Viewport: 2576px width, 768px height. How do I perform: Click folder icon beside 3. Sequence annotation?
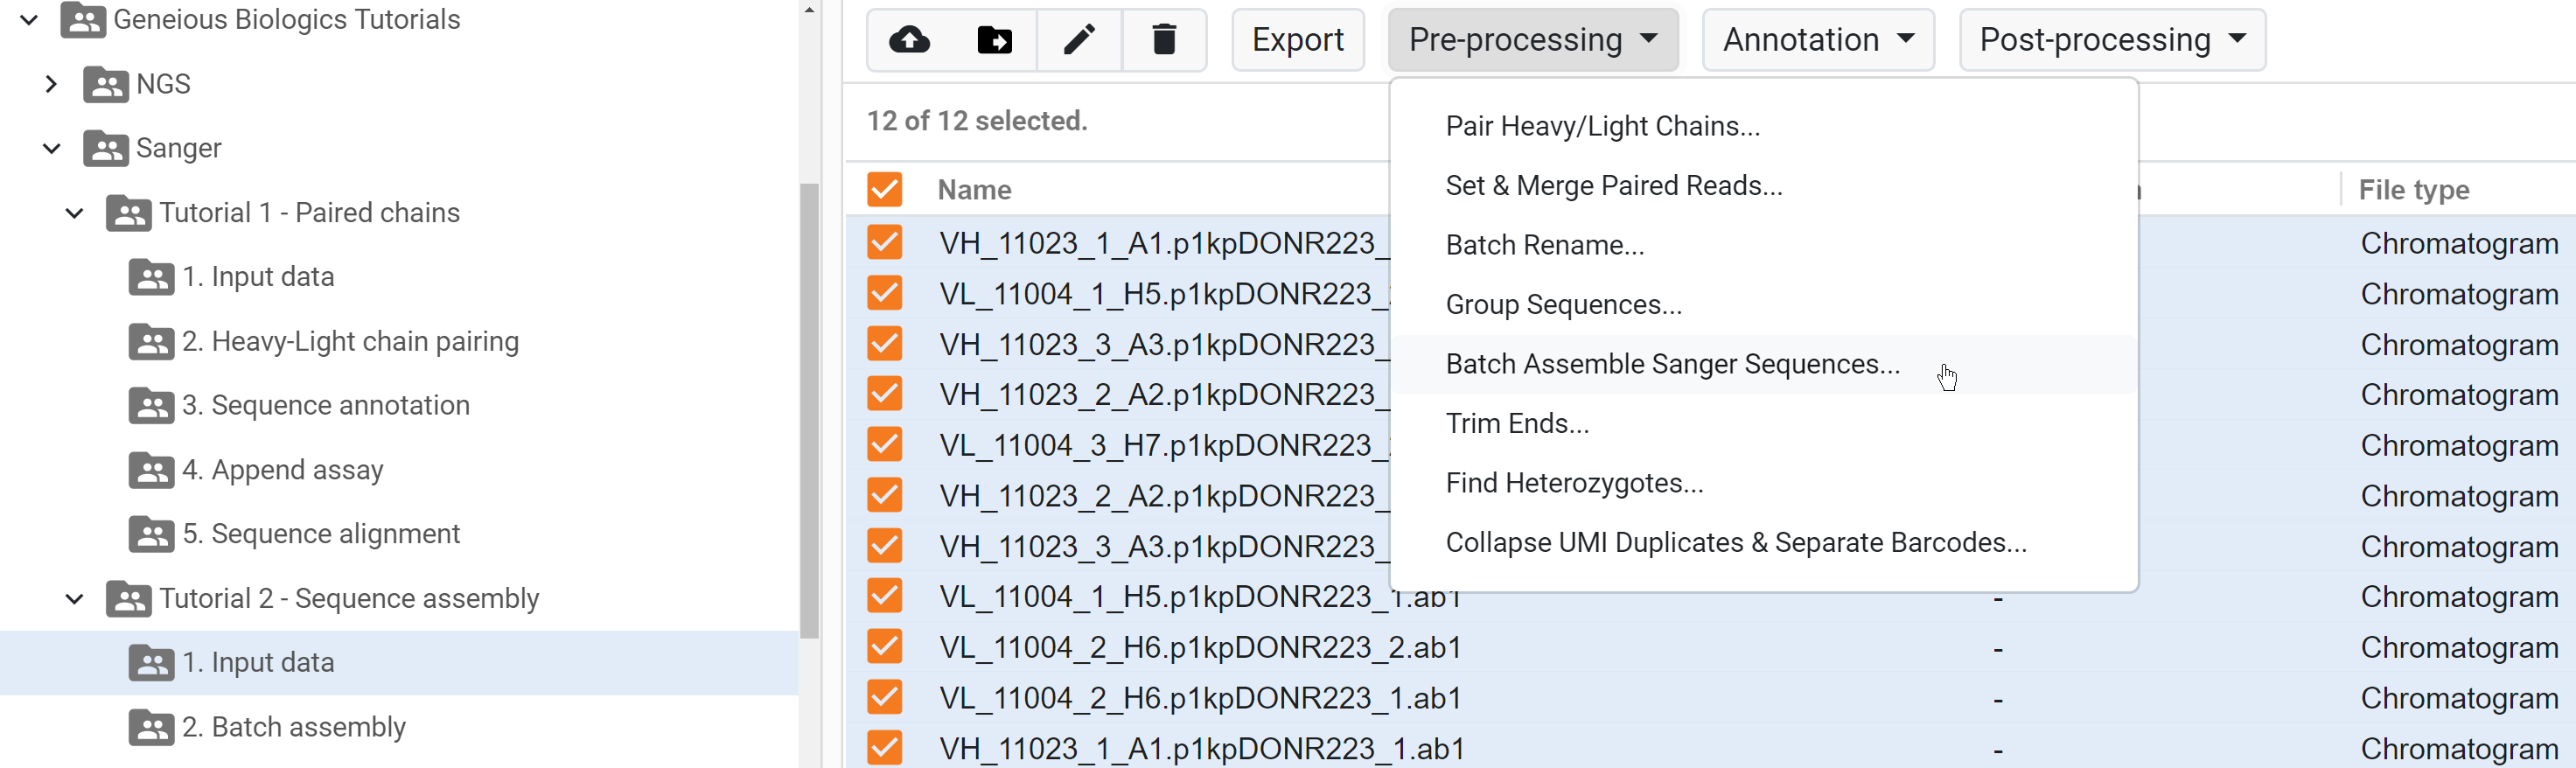[x=152, y=406]
